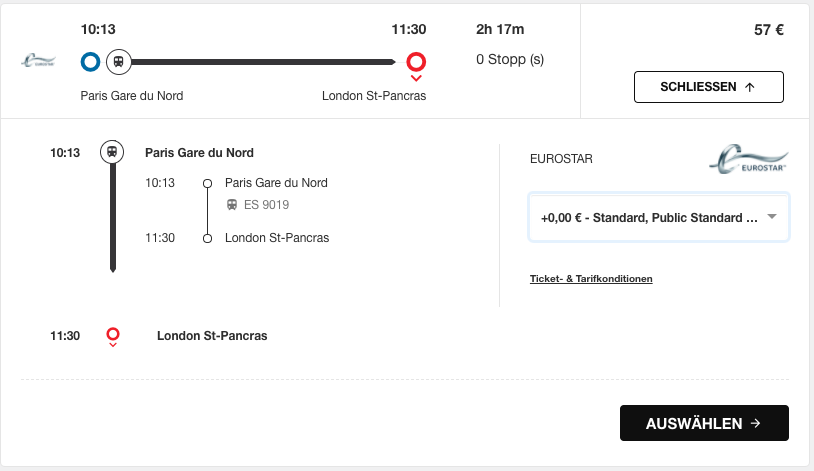
Task: Click the 2h 17m duration text
Action: click(500, 30)
